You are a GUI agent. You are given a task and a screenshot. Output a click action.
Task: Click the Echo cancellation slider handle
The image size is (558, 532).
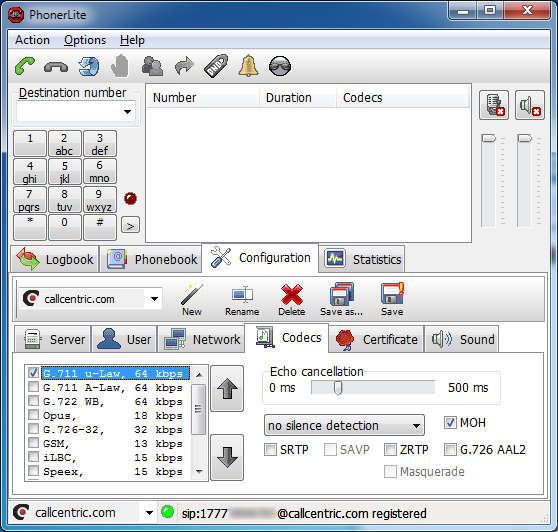coord(338,388)
